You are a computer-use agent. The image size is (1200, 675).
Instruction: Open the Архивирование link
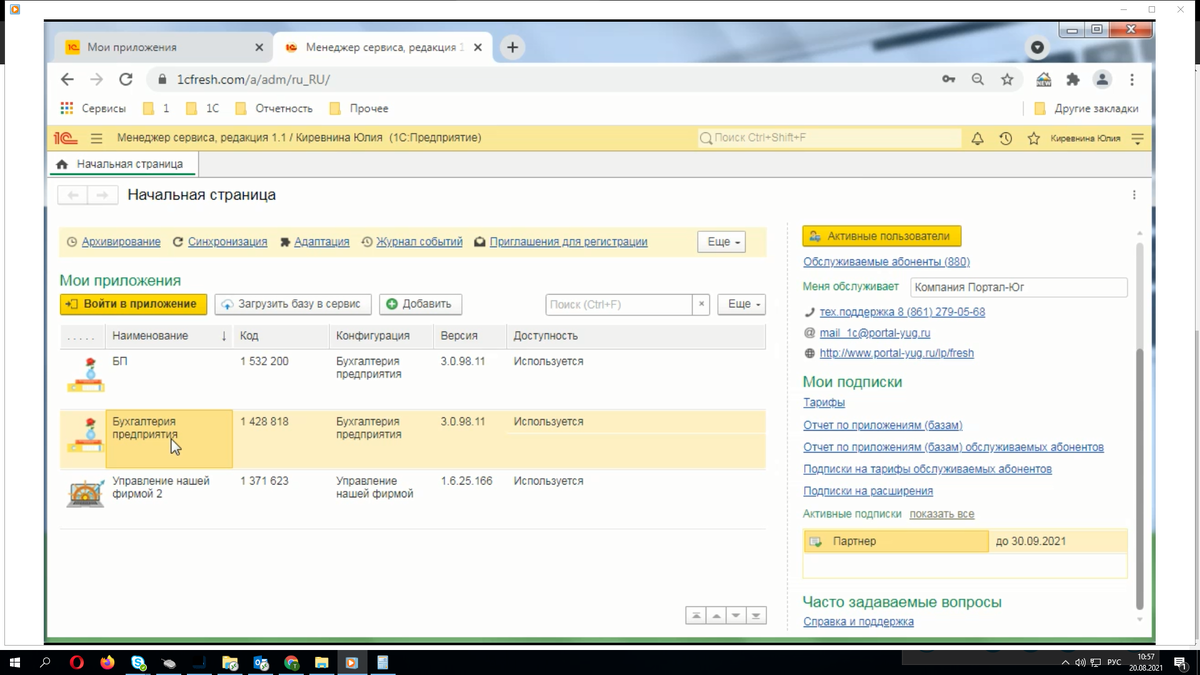[x=121, y=242]
